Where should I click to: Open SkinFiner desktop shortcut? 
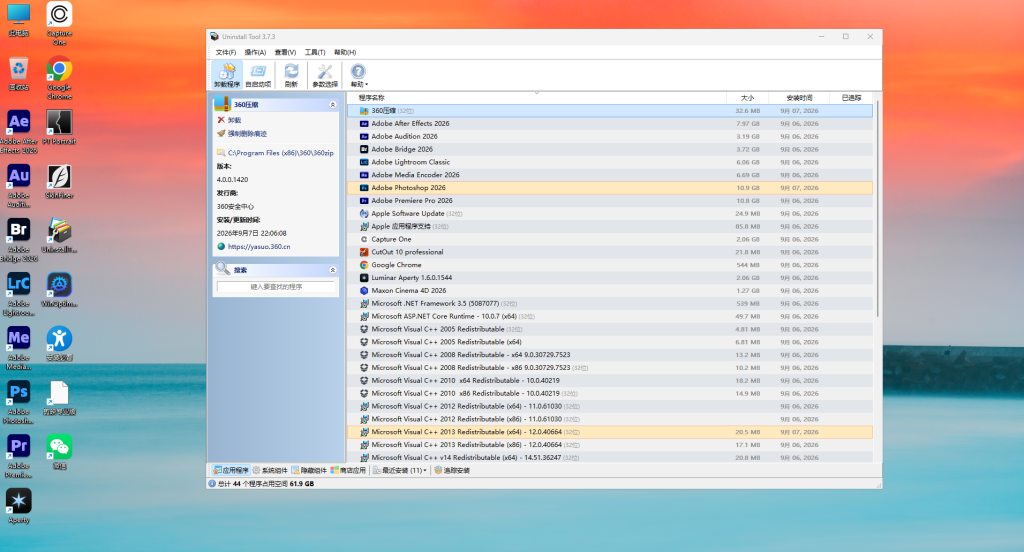[59, 182]
